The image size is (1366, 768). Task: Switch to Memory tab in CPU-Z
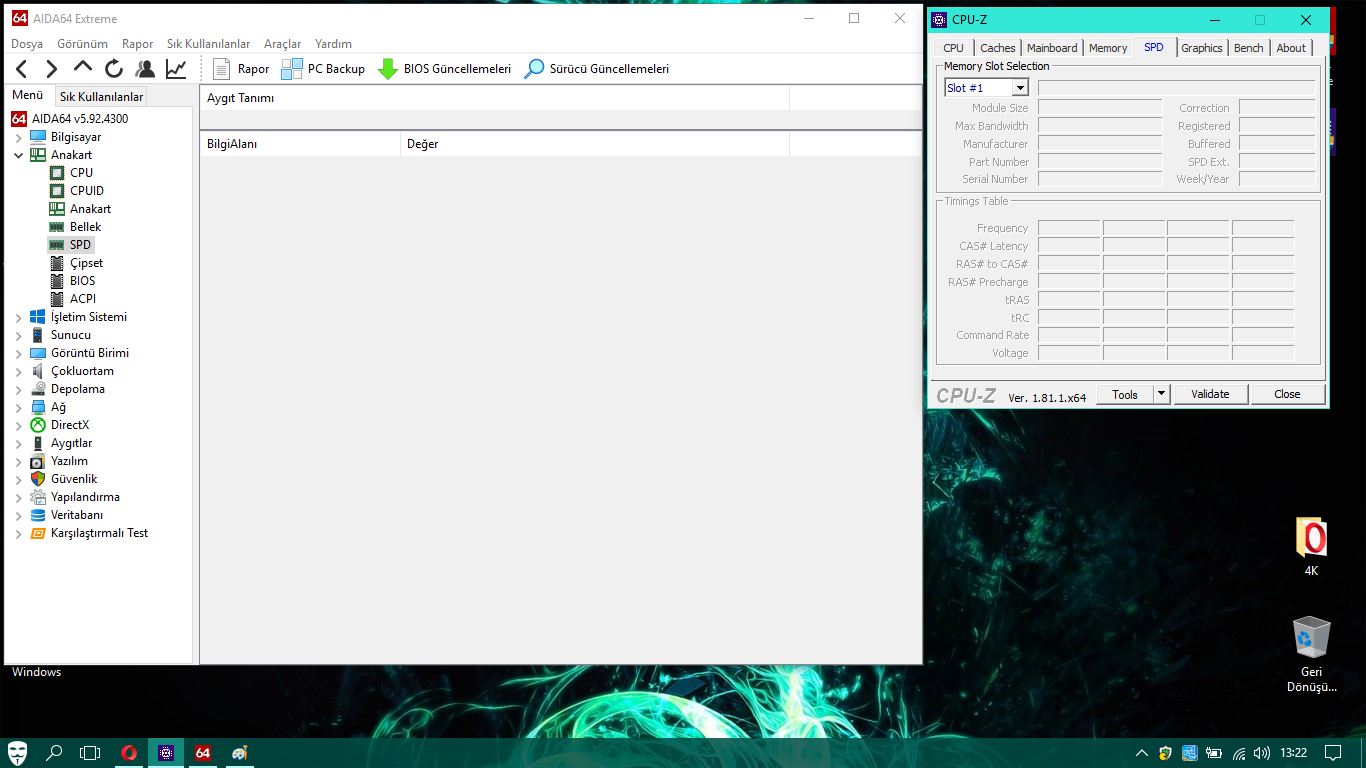(x=1108, y=48)
